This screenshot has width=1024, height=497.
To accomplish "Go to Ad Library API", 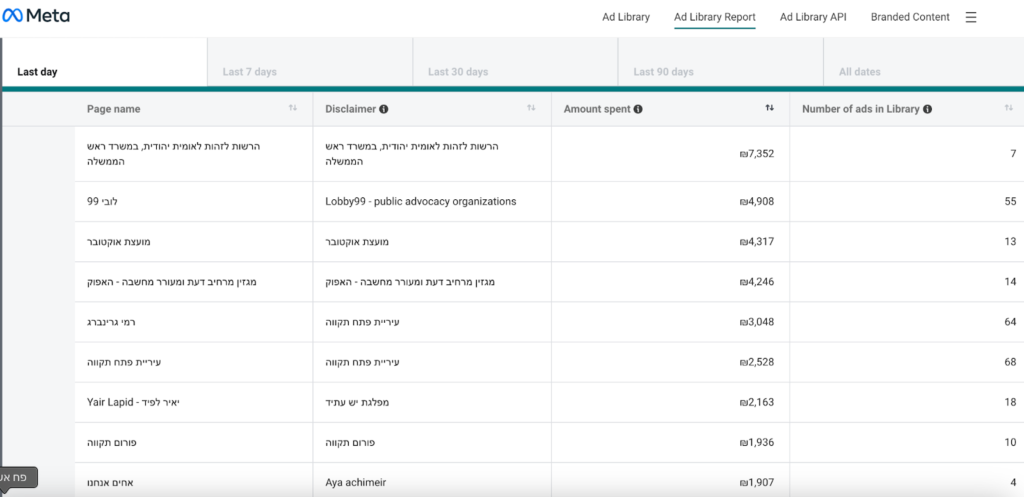I will [813, 17].
